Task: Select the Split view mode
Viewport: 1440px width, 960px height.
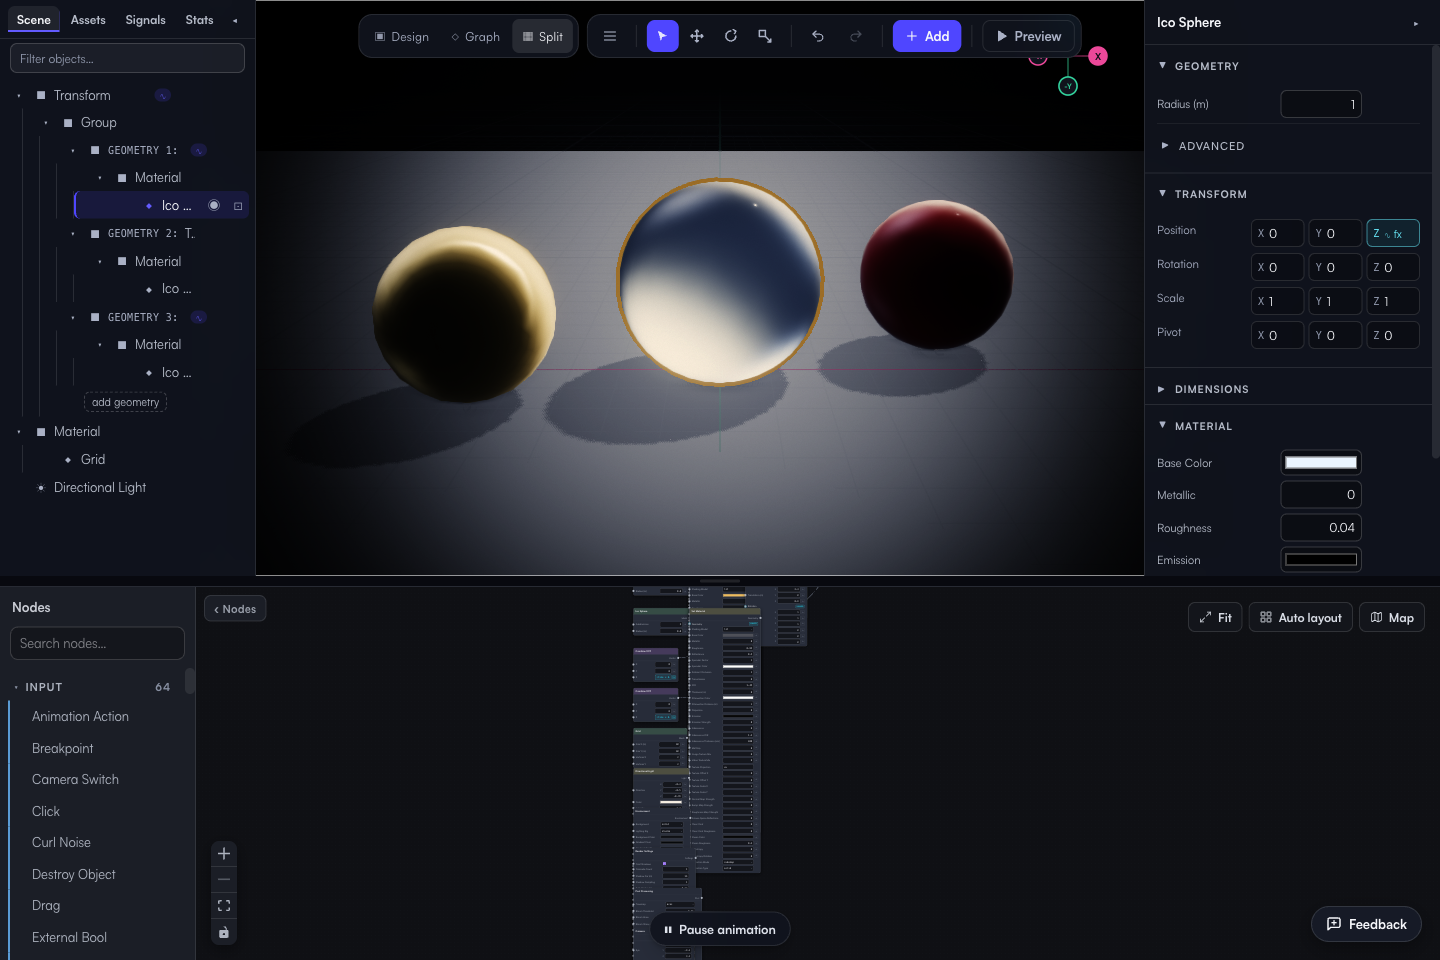Action: (x=543, y=37)
